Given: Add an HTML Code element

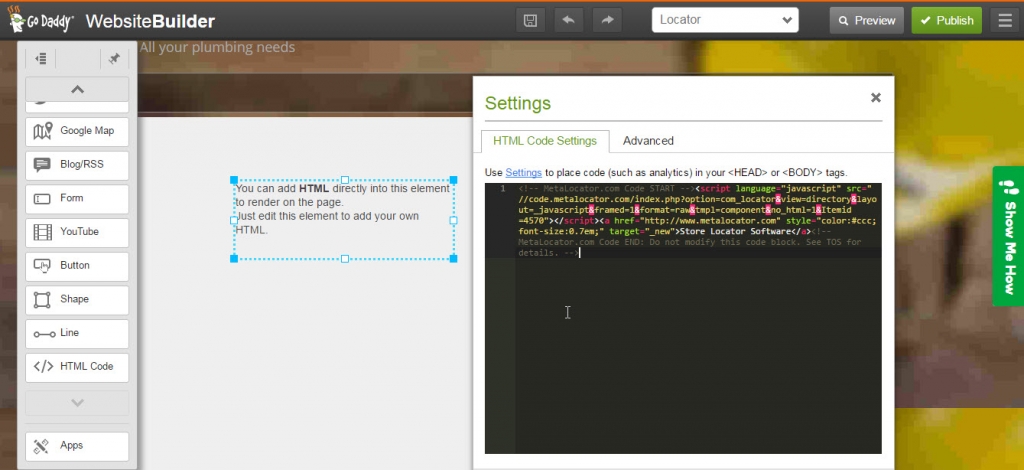Looking at the screenshot, I should point(77,367).
